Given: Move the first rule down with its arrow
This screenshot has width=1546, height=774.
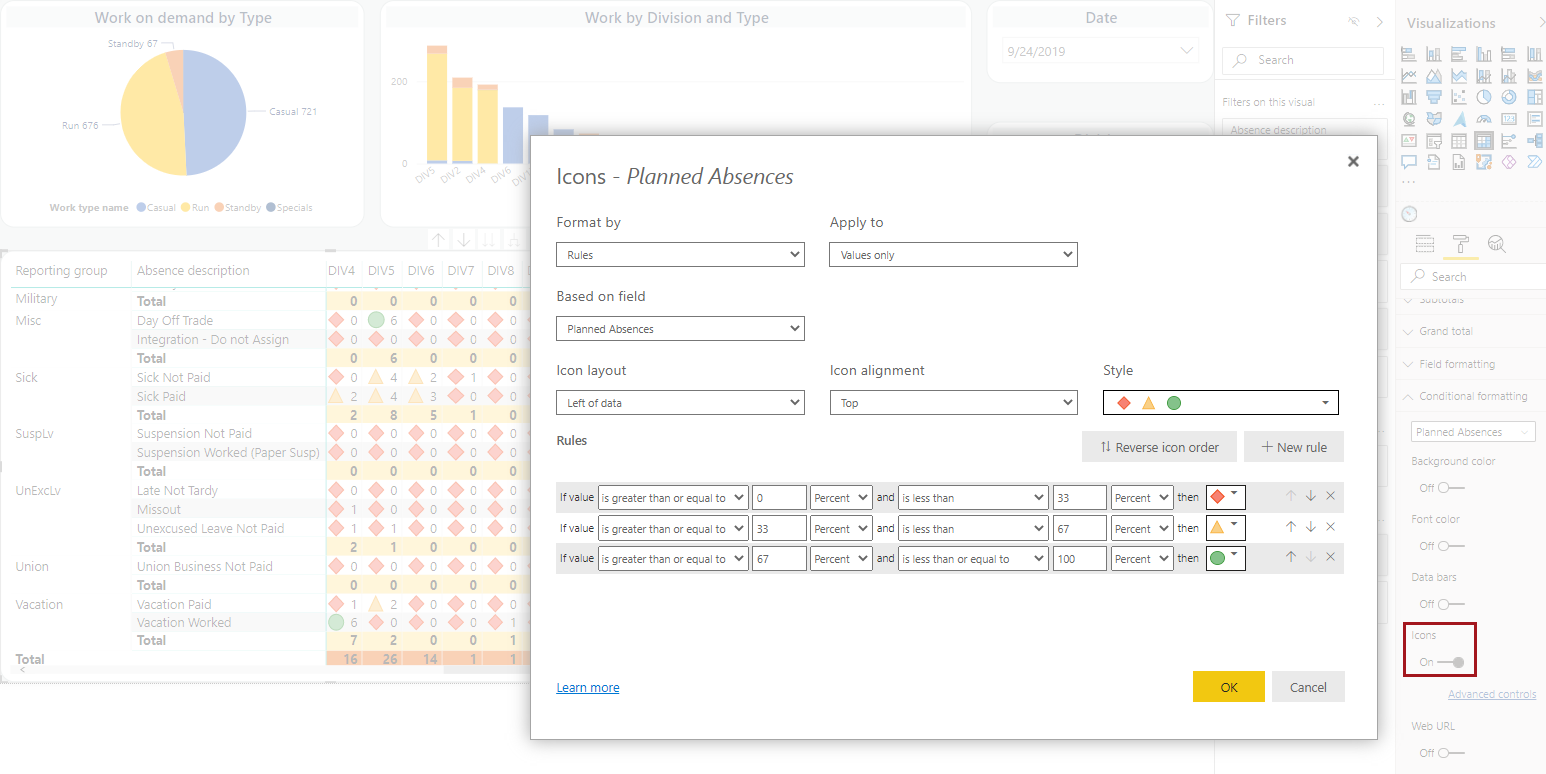Looking at the screenshot, I should [1310, 497].
